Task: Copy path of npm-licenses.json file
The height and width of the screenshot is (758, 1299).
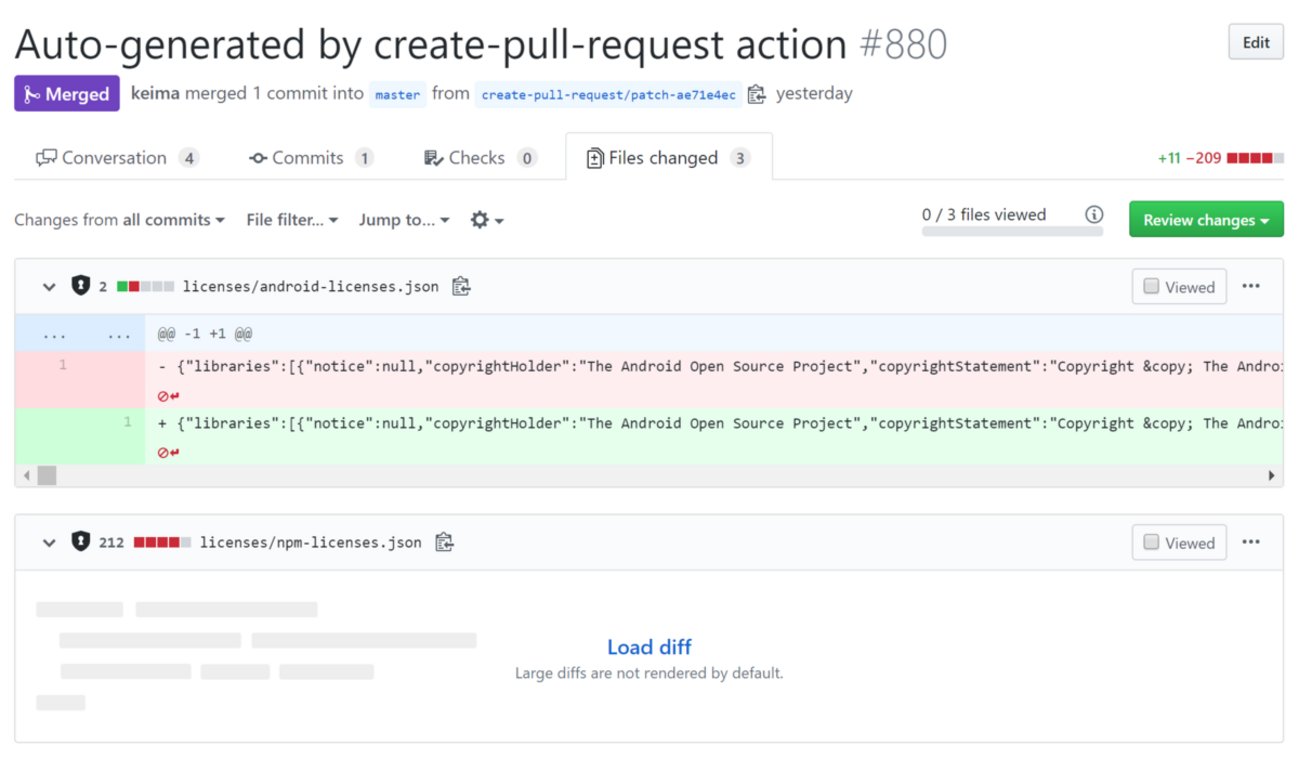Action: [444, 543]
